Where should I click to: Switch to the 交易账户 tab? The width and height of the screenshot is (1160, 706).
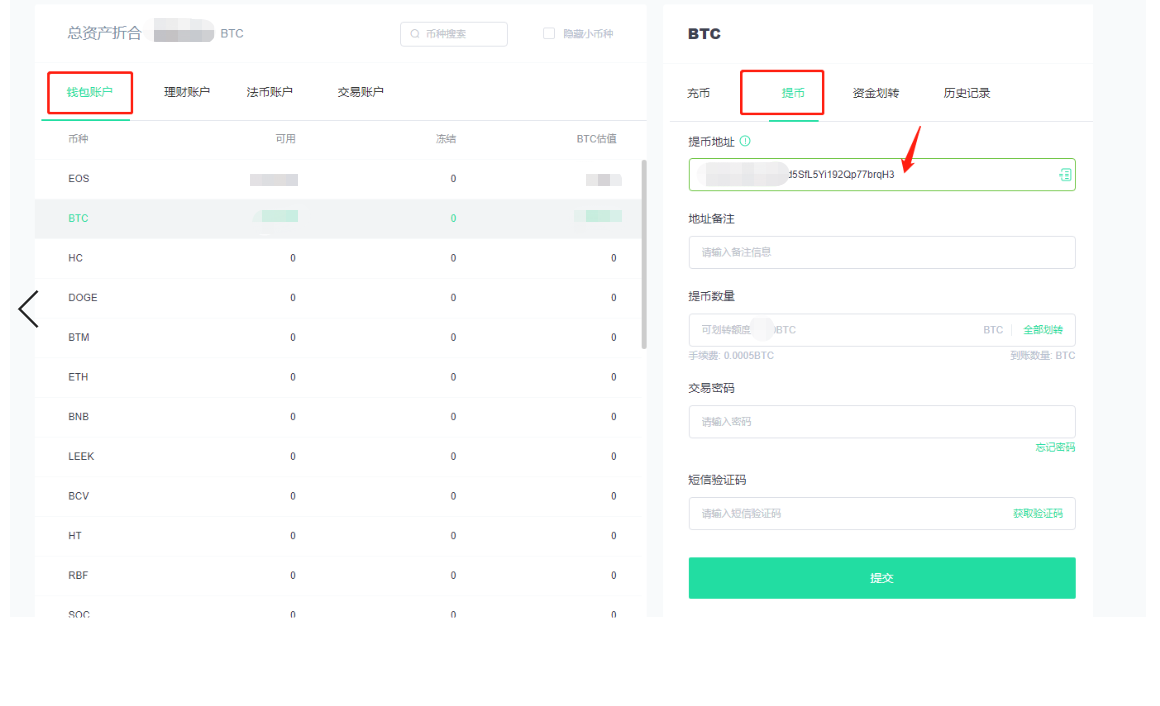coord(360,92)
